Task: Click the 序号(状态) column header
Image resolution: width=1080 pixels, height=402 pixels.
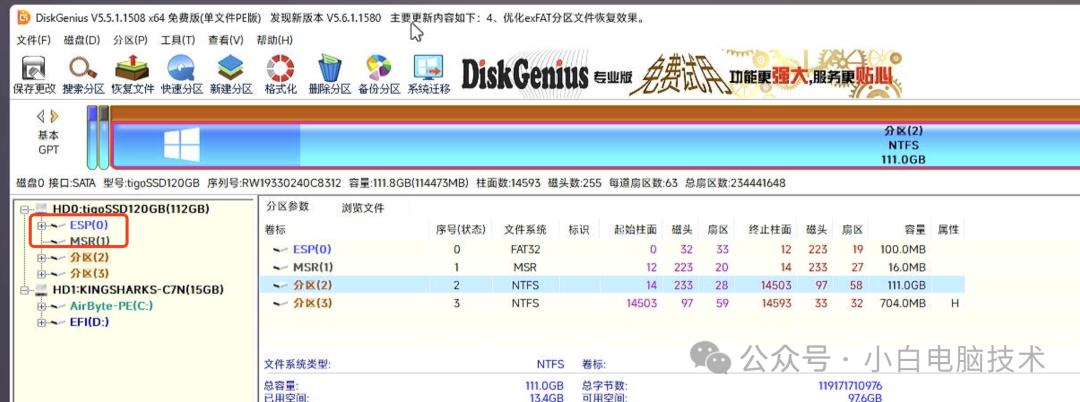Action: coord(461,230)
